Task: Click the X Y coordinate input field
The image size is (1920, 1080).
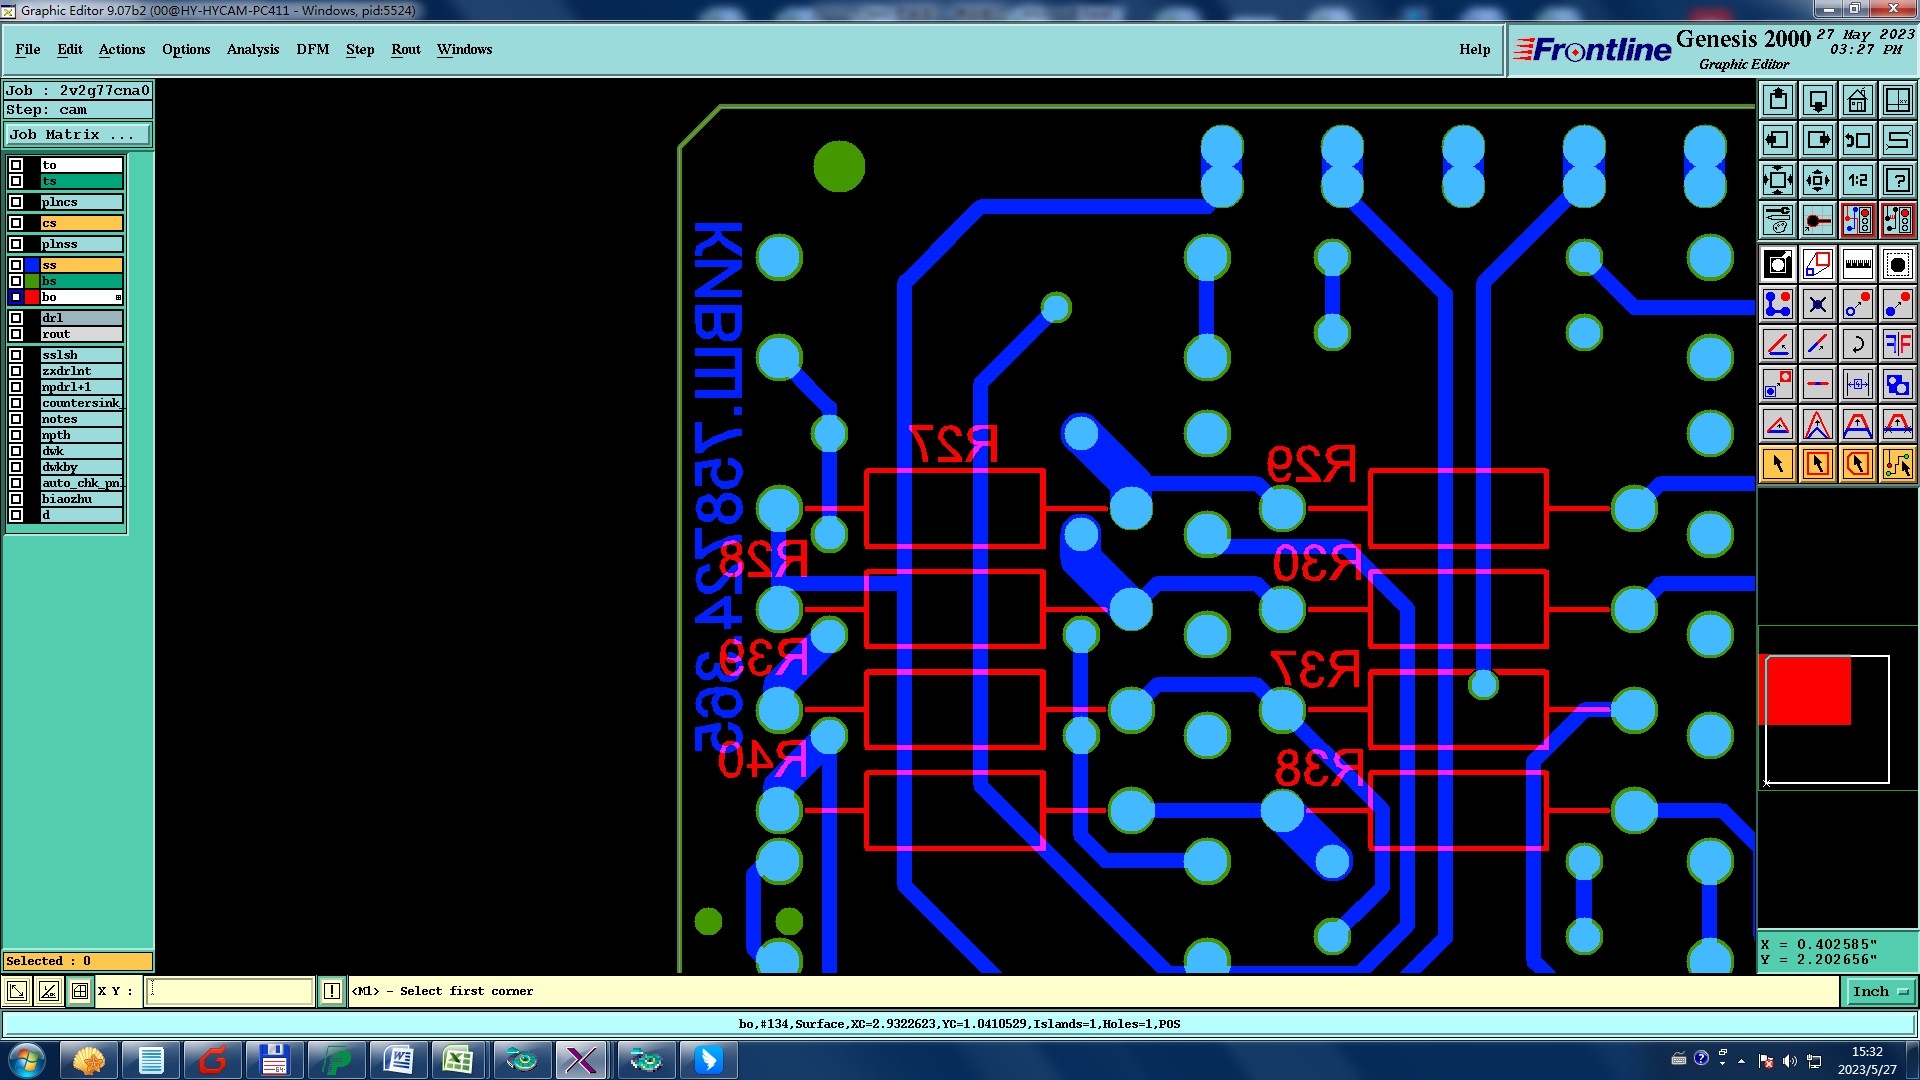Action: coord(230,991)
